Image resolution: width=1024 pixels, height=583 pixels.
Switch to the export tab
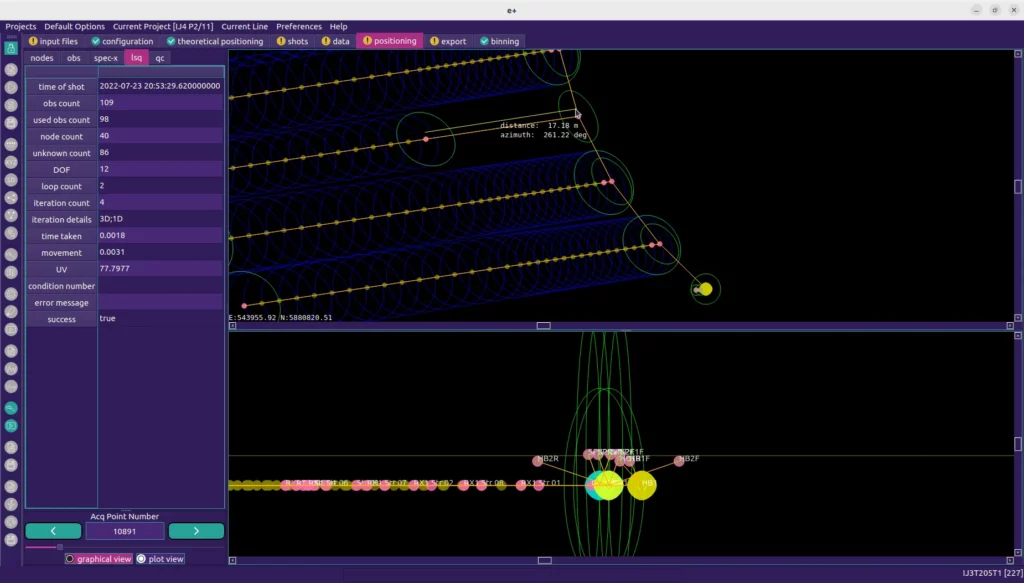(x=448, y=41)
